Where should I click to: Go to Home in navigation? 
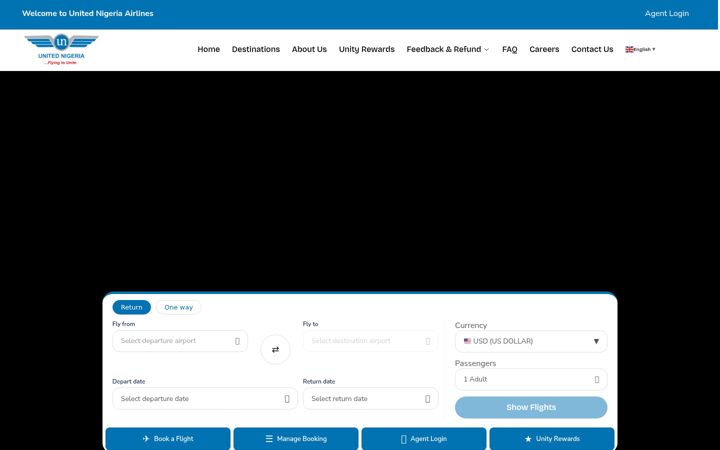point(208,49)
